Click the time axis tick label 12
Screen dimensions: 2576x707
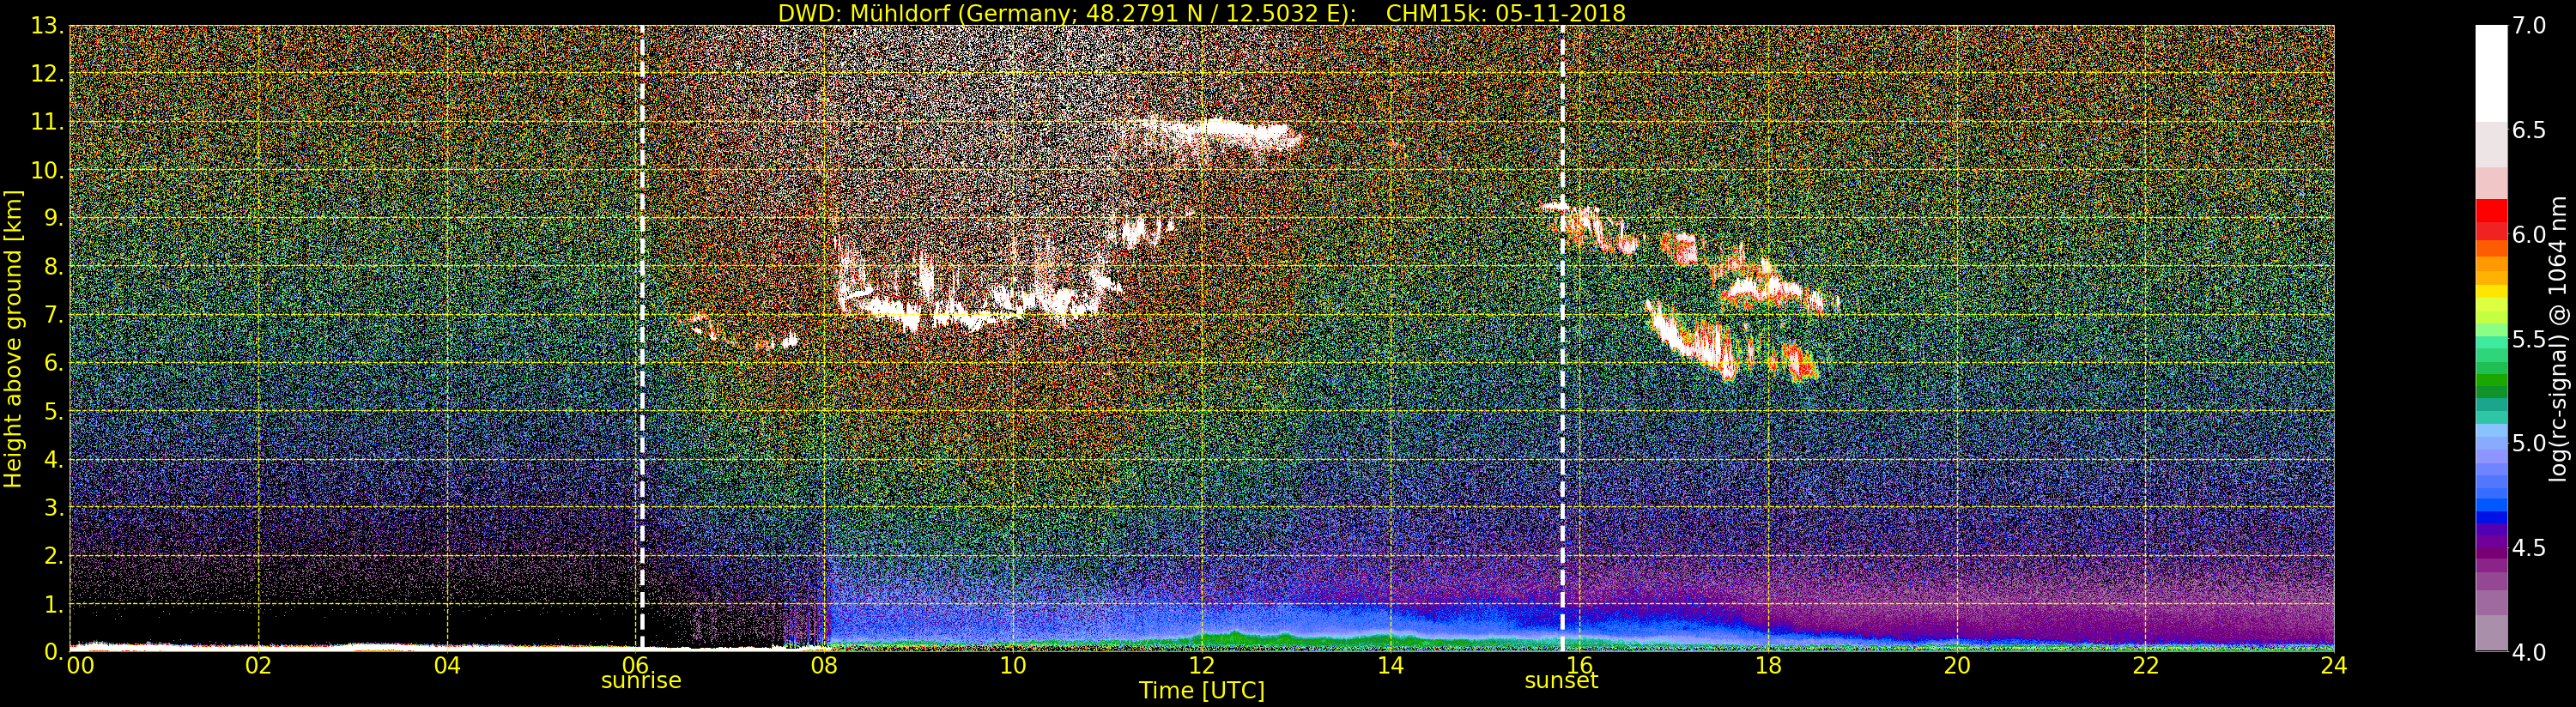pos(1202,665)
